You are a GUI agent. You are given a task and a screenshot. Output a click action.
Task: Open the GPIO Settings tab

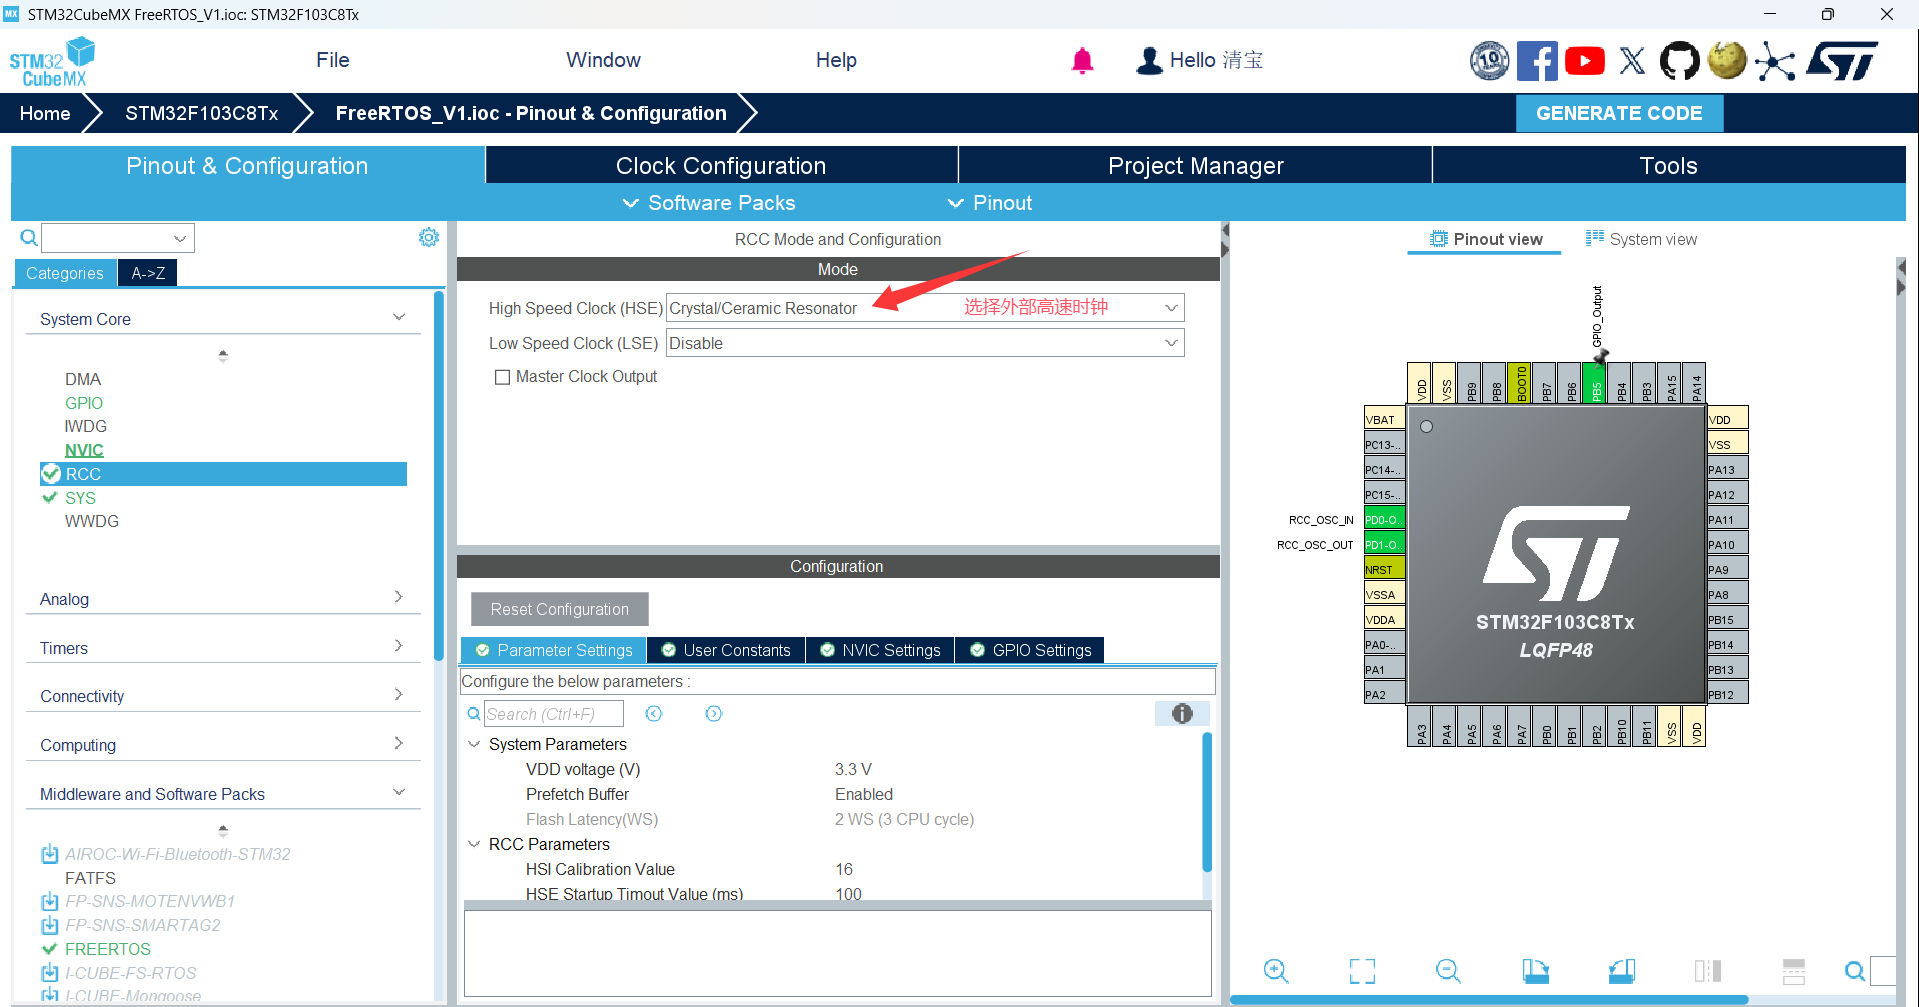click(x=1030, y=650)
